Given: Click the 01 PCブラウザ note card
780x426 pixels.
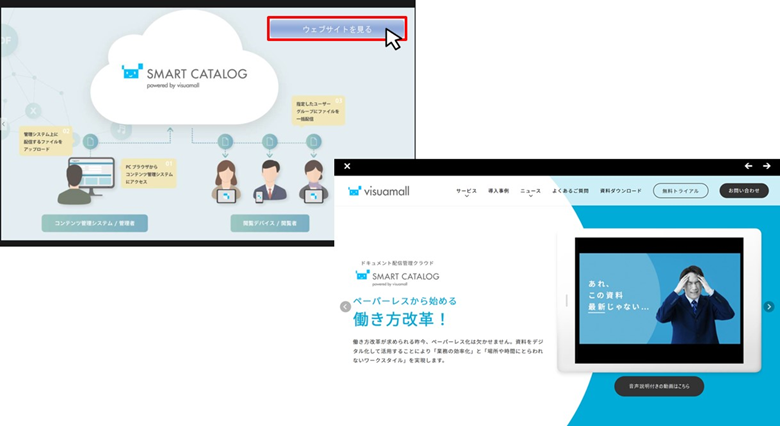Looking at the screenshot, I should 149,174.
